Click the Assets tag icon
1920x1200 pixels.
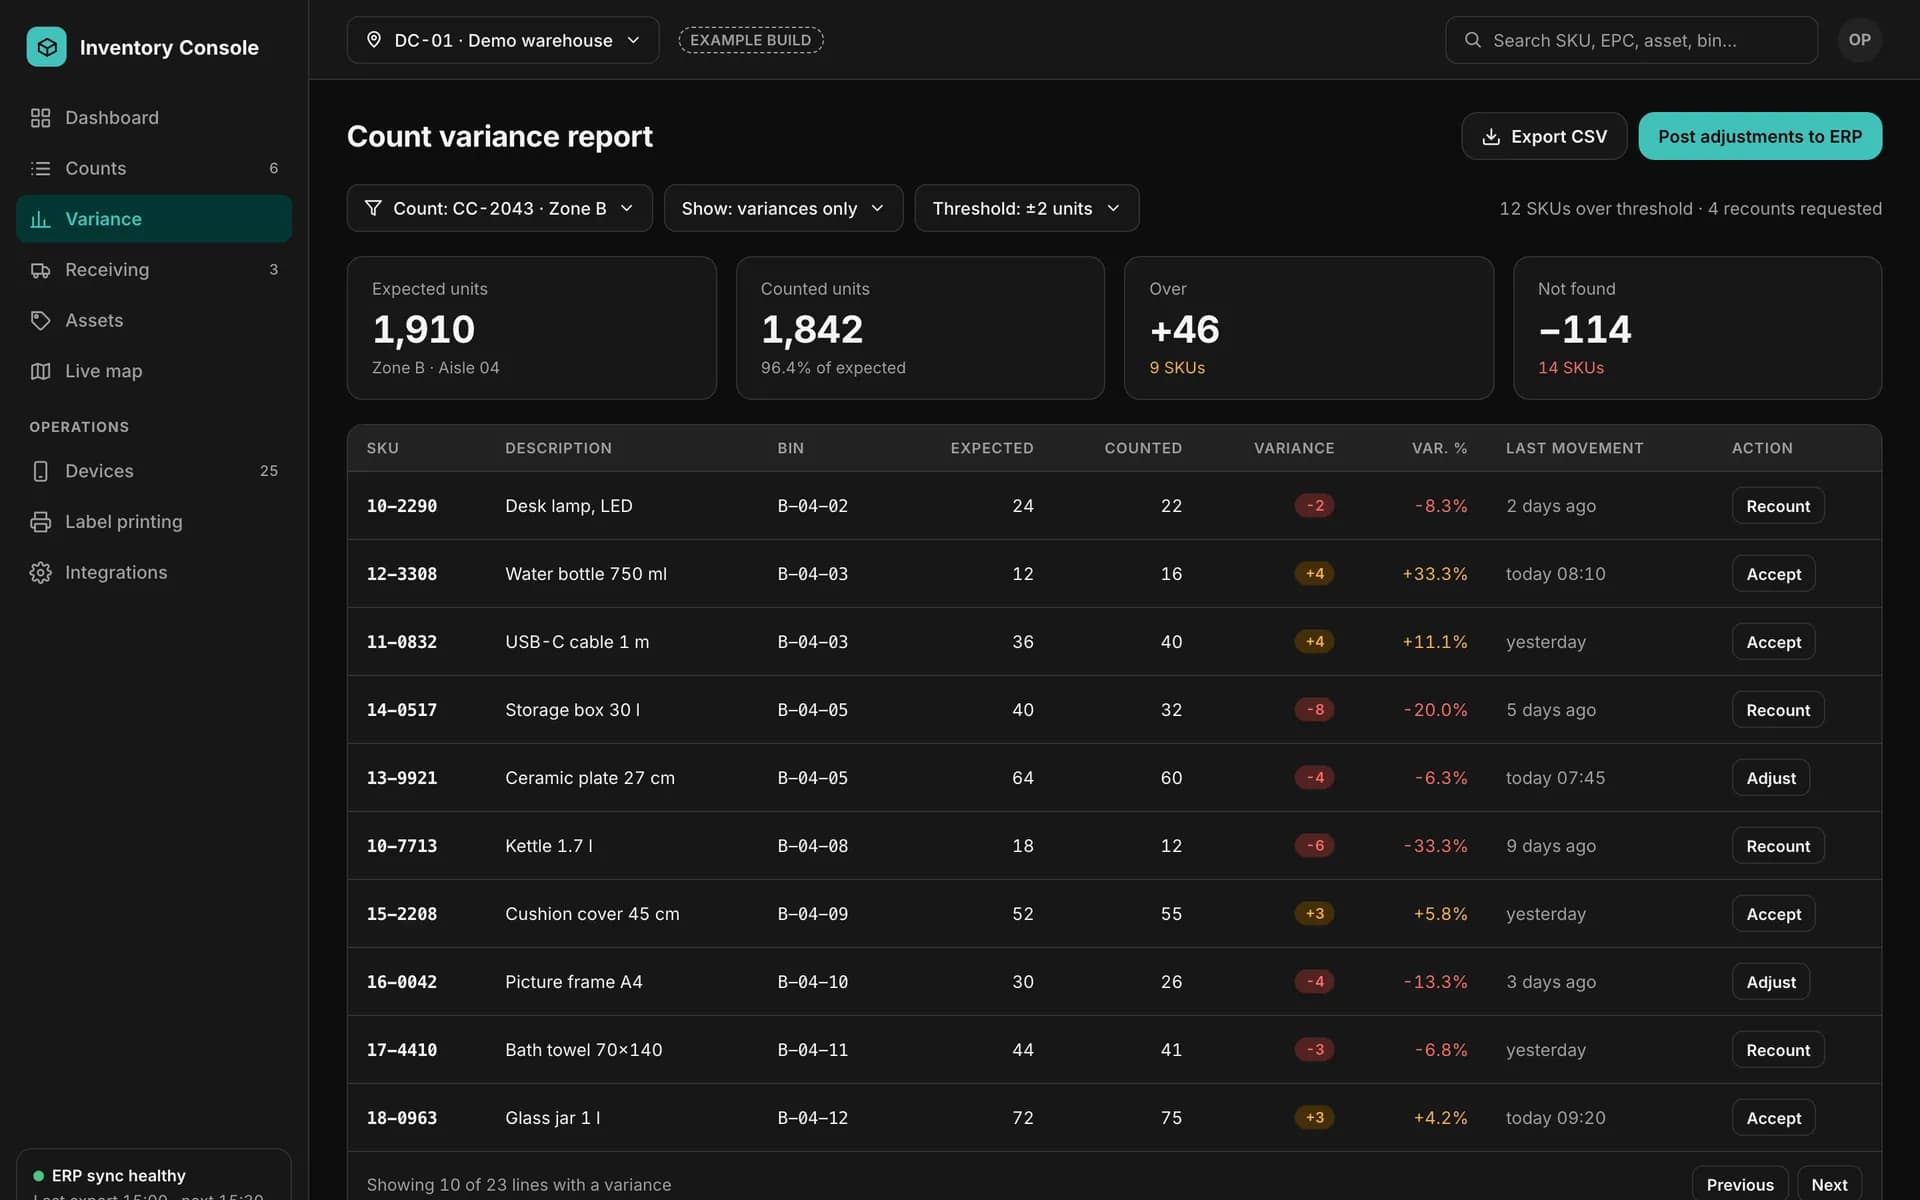[x=40, y=321]
